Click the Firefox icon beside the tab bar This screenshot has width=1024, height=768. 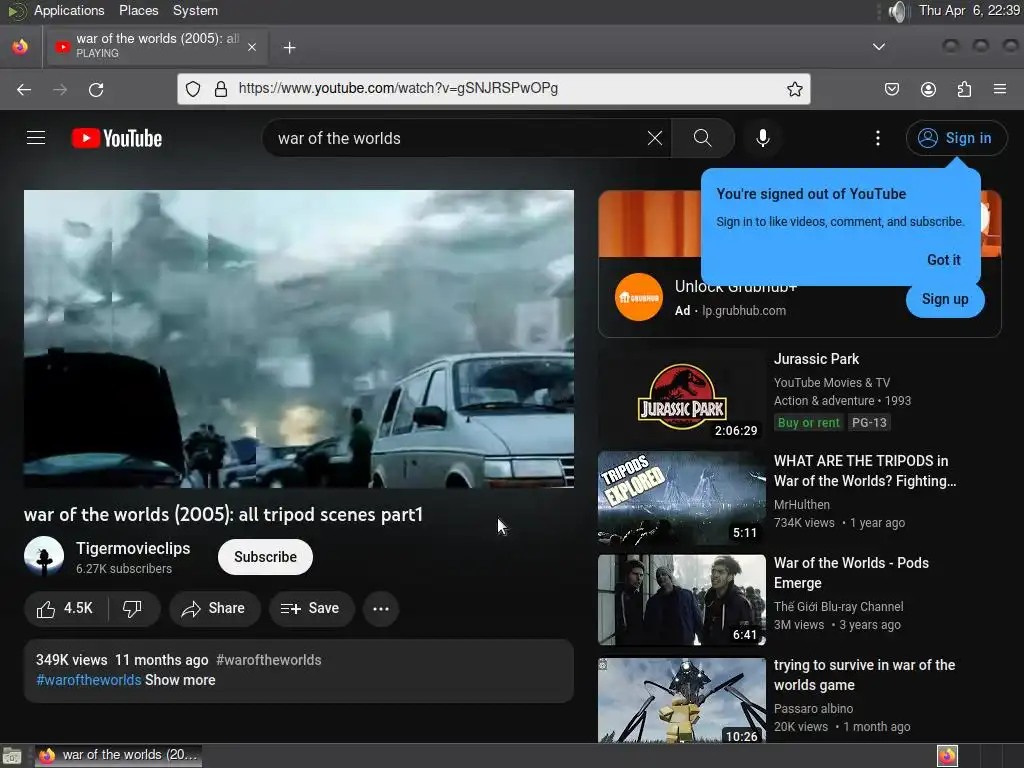(20, 47)
